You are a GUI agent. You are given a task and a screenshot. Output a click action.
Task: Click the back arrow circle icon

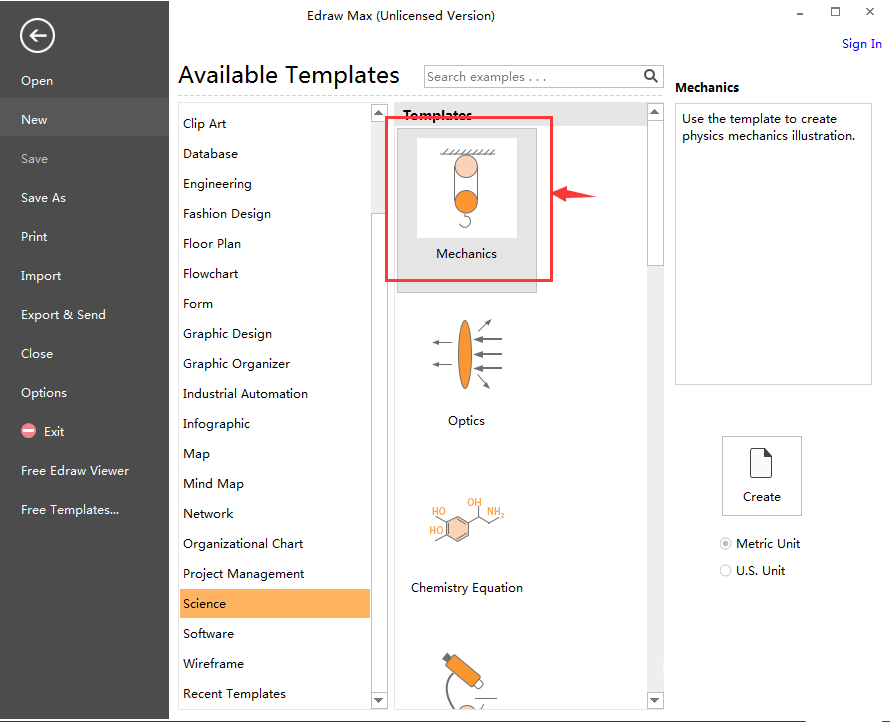37,37
